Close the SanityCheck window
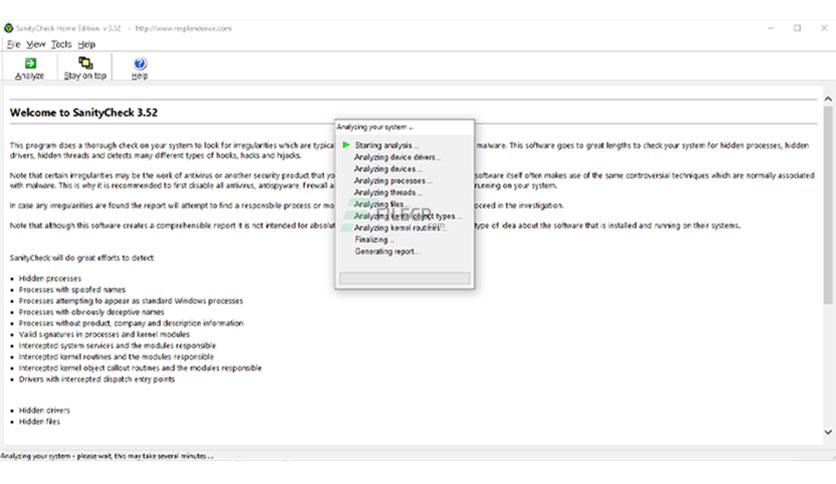This screenshot has width=836, height=484. (824, 28)
